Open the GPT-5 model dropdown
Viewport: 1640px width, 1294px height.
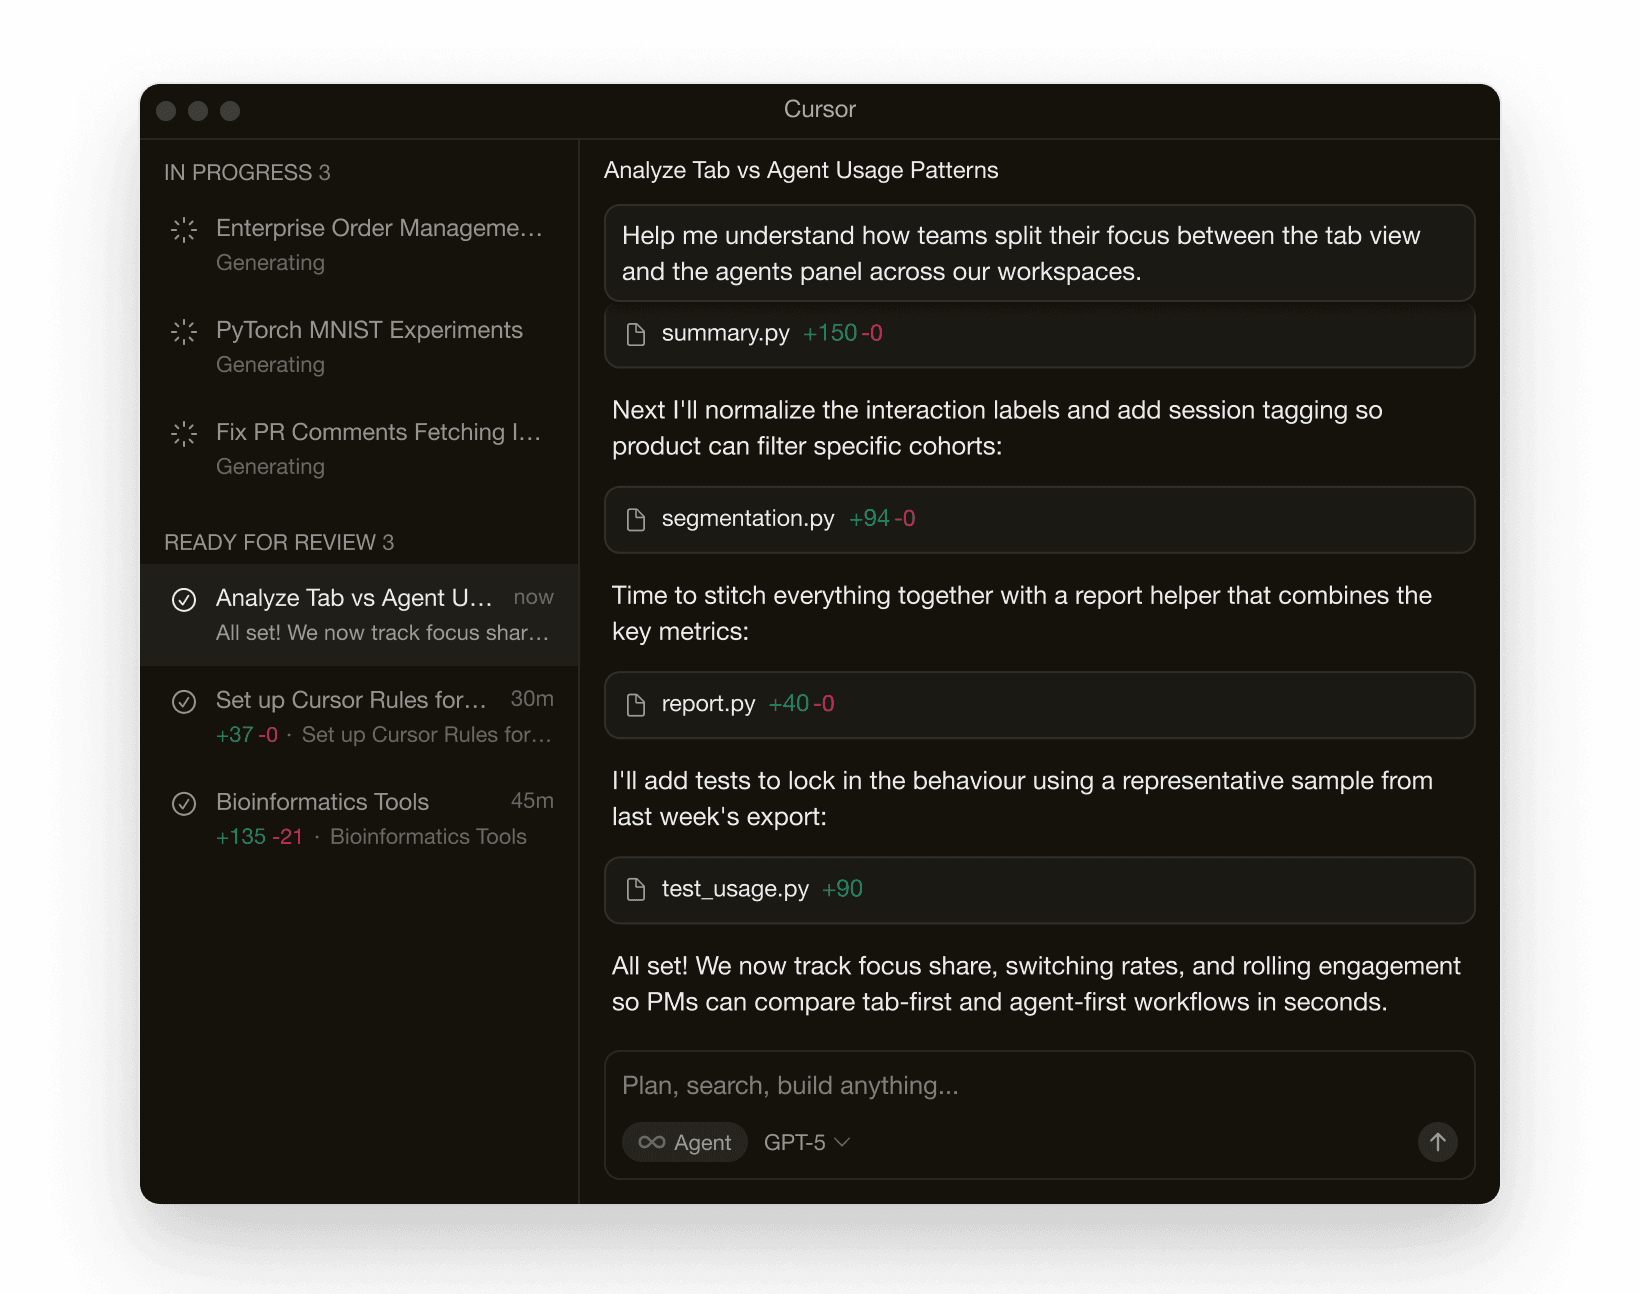tap(806, 1142)
